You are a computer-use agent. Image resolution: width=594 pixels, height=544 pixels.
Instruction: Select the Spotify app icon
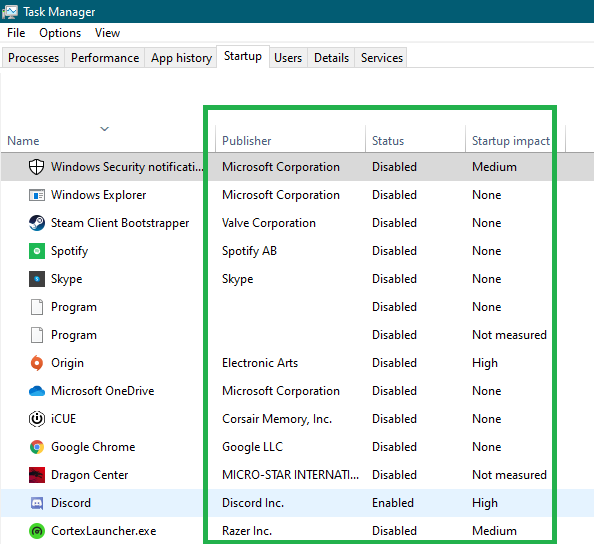(x=37, y=251)
